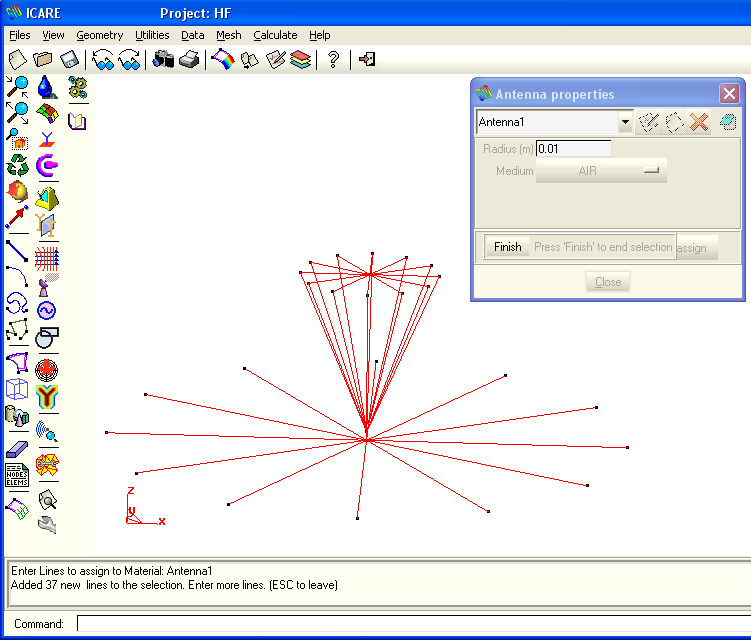Click the Zoom frame icon with house

(x=17, y=138)
